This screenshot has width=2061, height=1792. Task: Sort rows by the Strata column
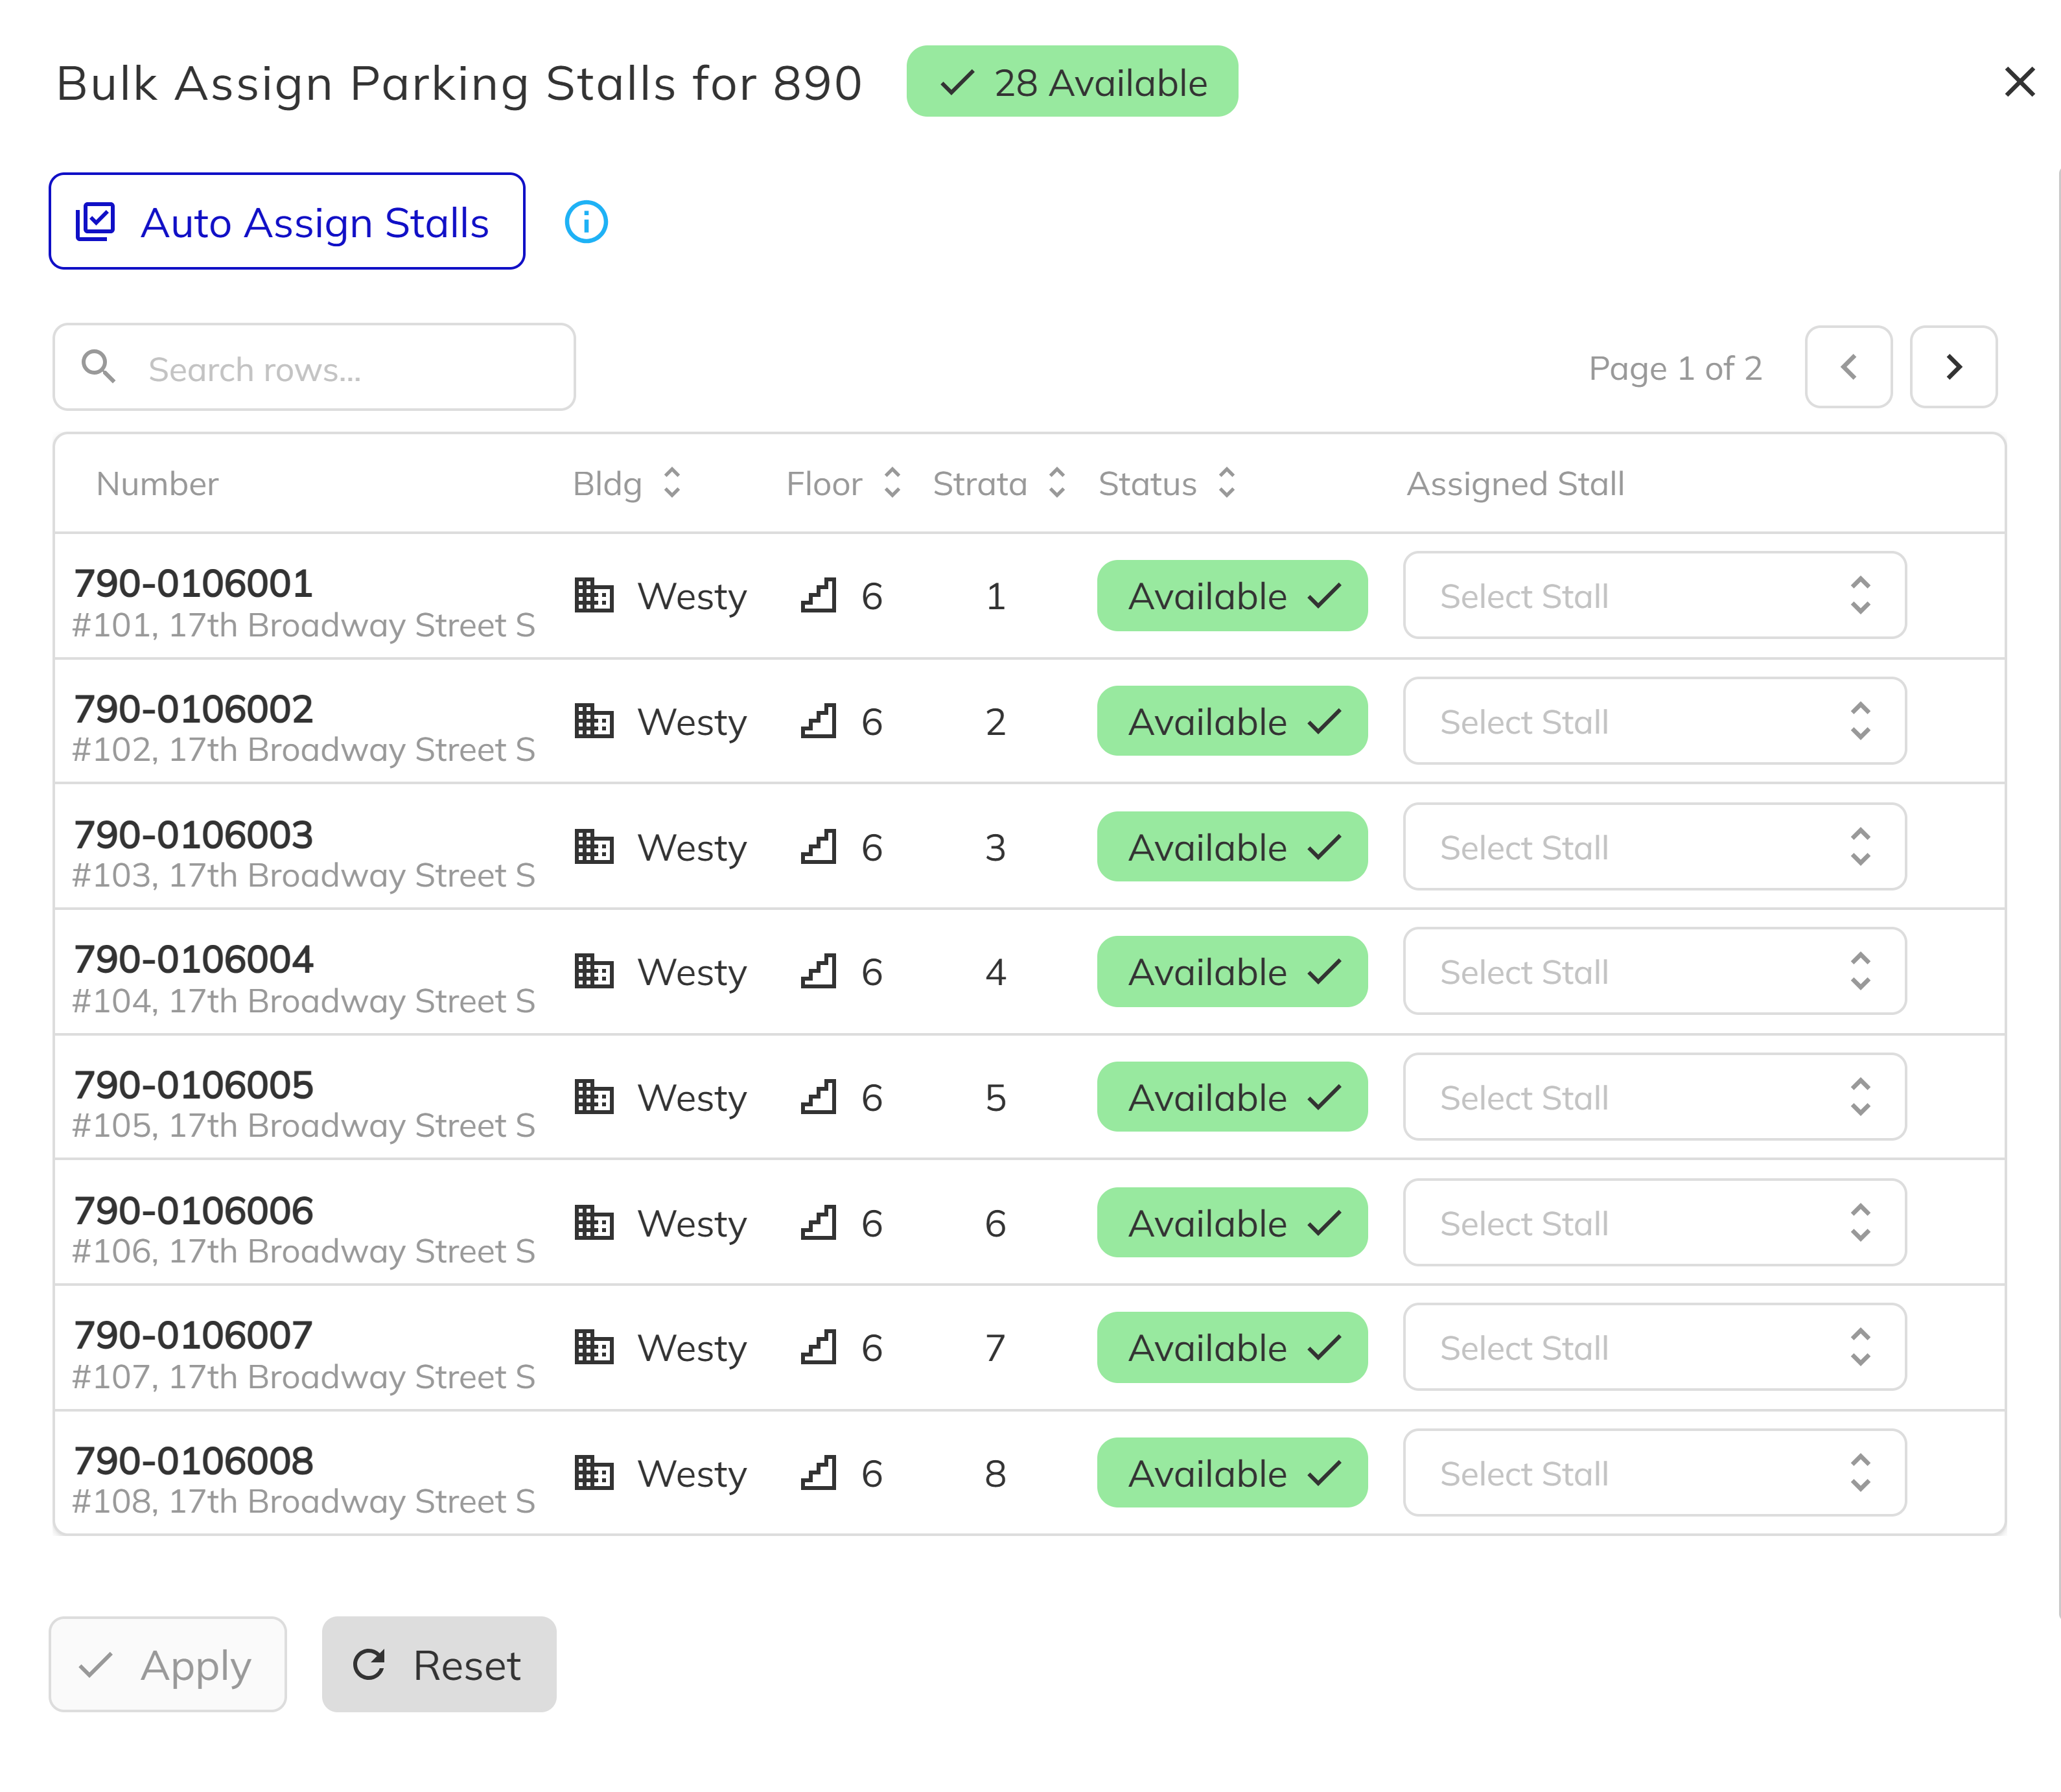coord(1056,483)
